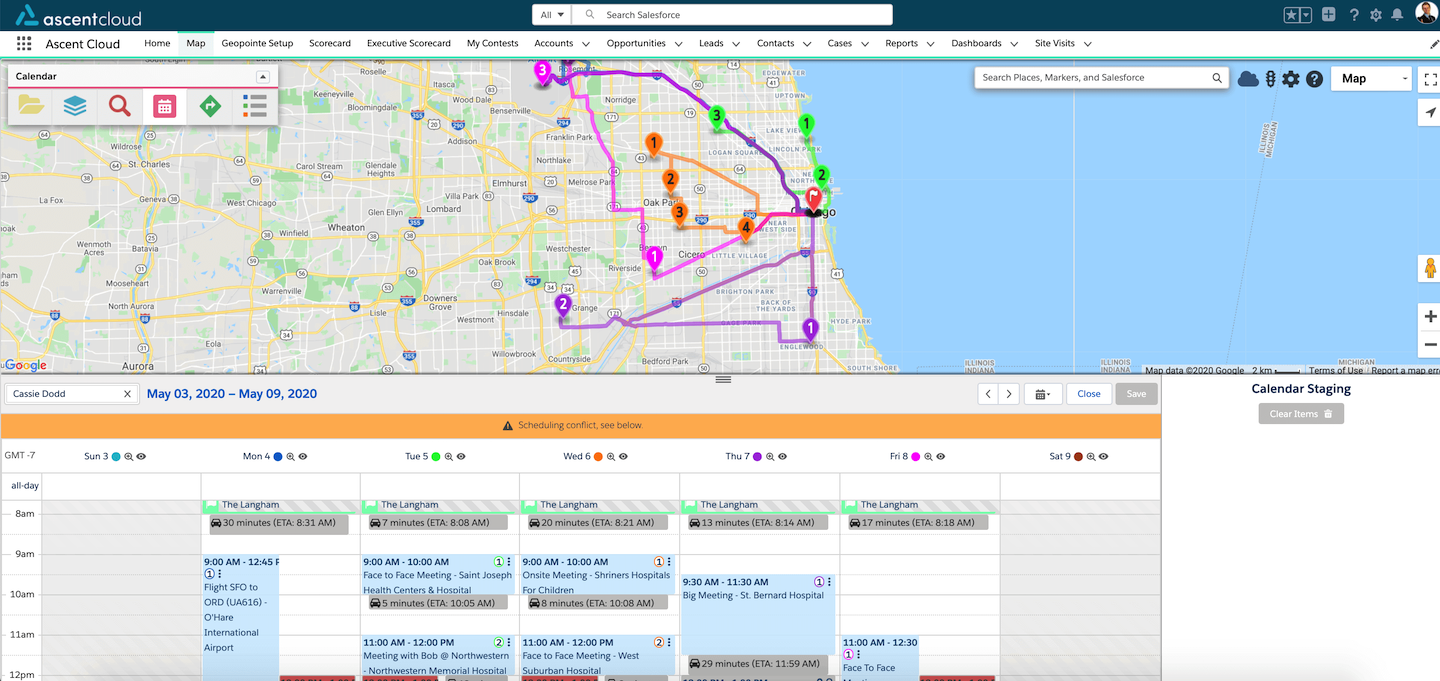Click the calendar Save button

pyautogui.click(x=1136, y=394)
